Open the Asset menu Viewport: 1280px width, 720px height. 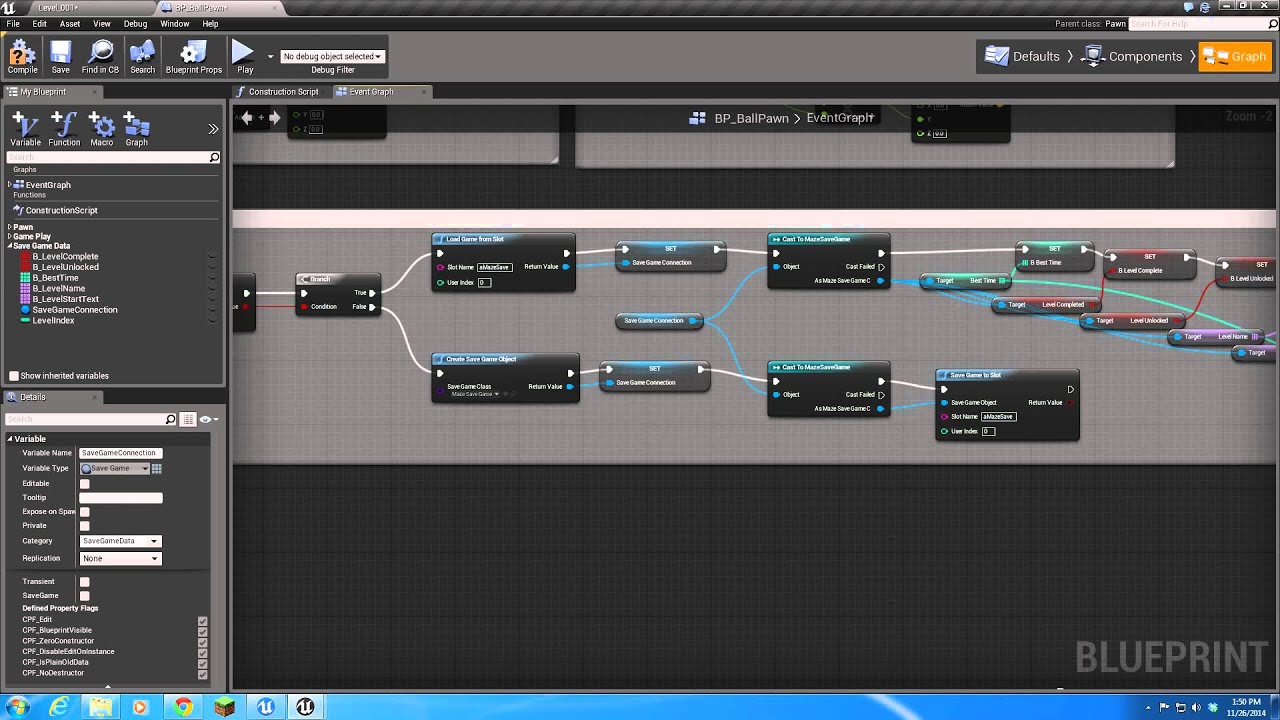(x=70, y=23)
